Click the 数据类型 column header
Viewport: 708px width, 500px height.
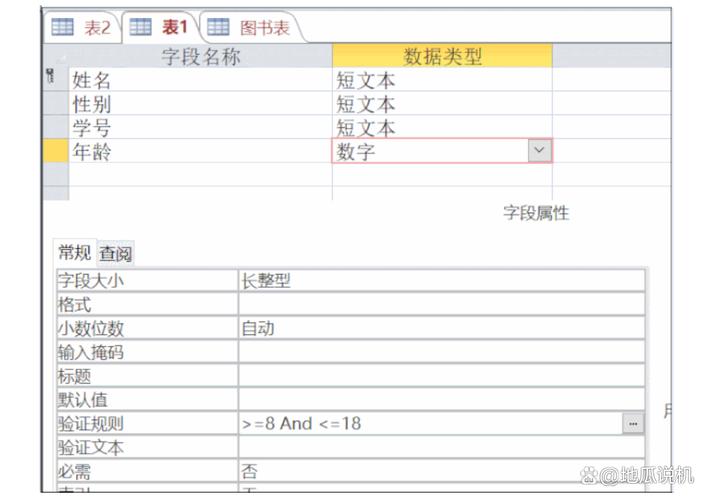pos(442,56)
